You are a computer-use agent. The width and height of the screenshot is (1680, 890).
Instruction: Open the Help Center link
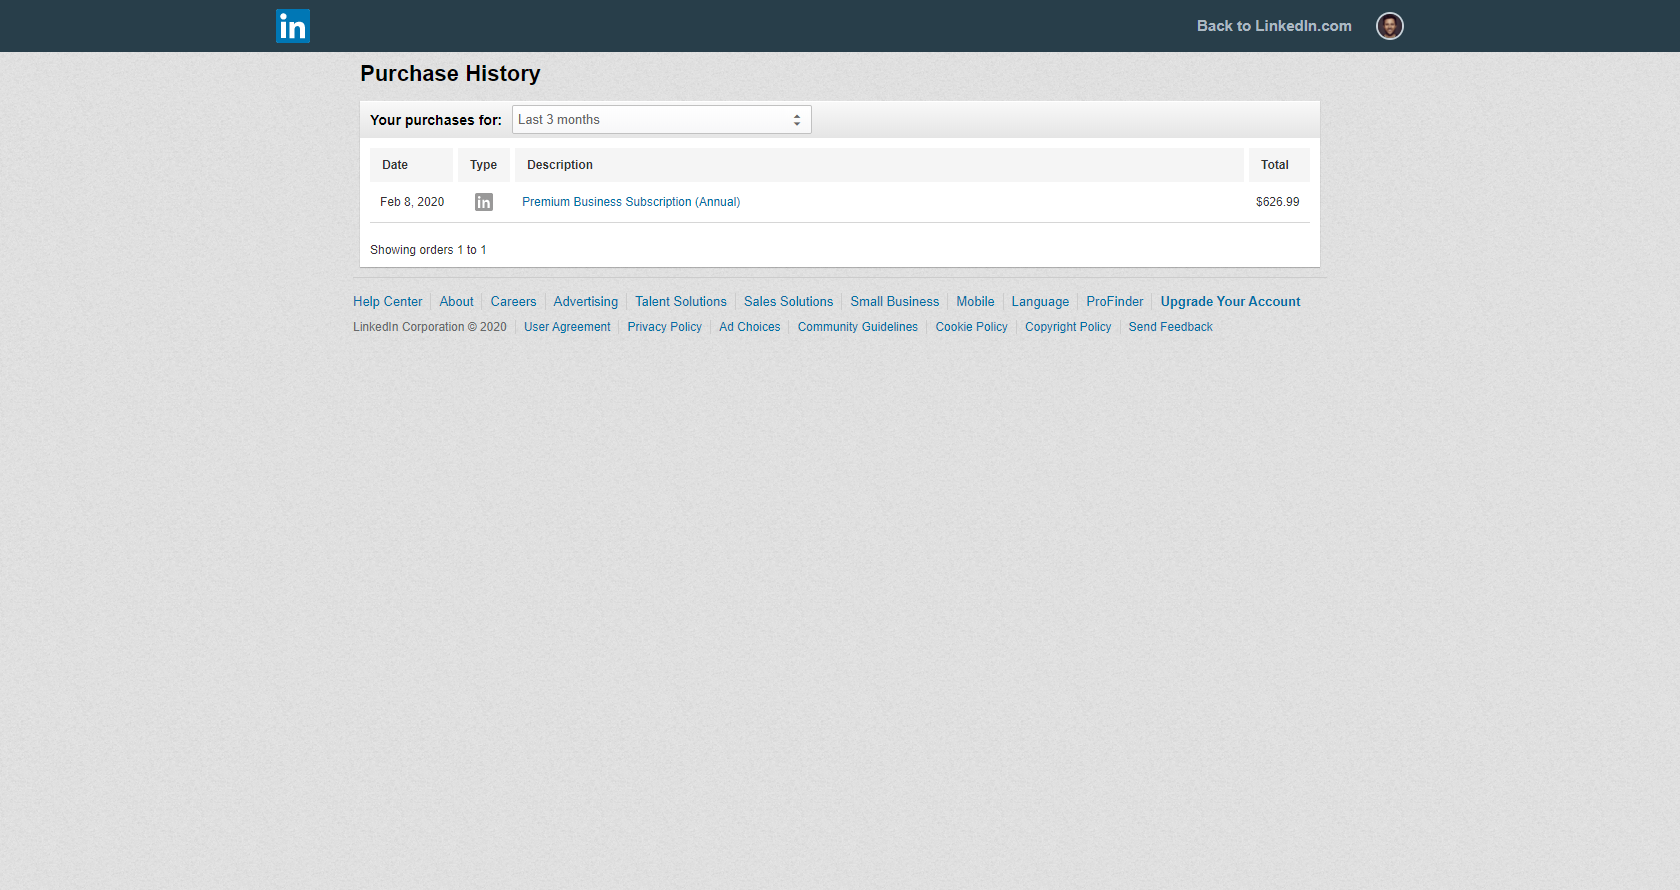click(x=388, y=301)
